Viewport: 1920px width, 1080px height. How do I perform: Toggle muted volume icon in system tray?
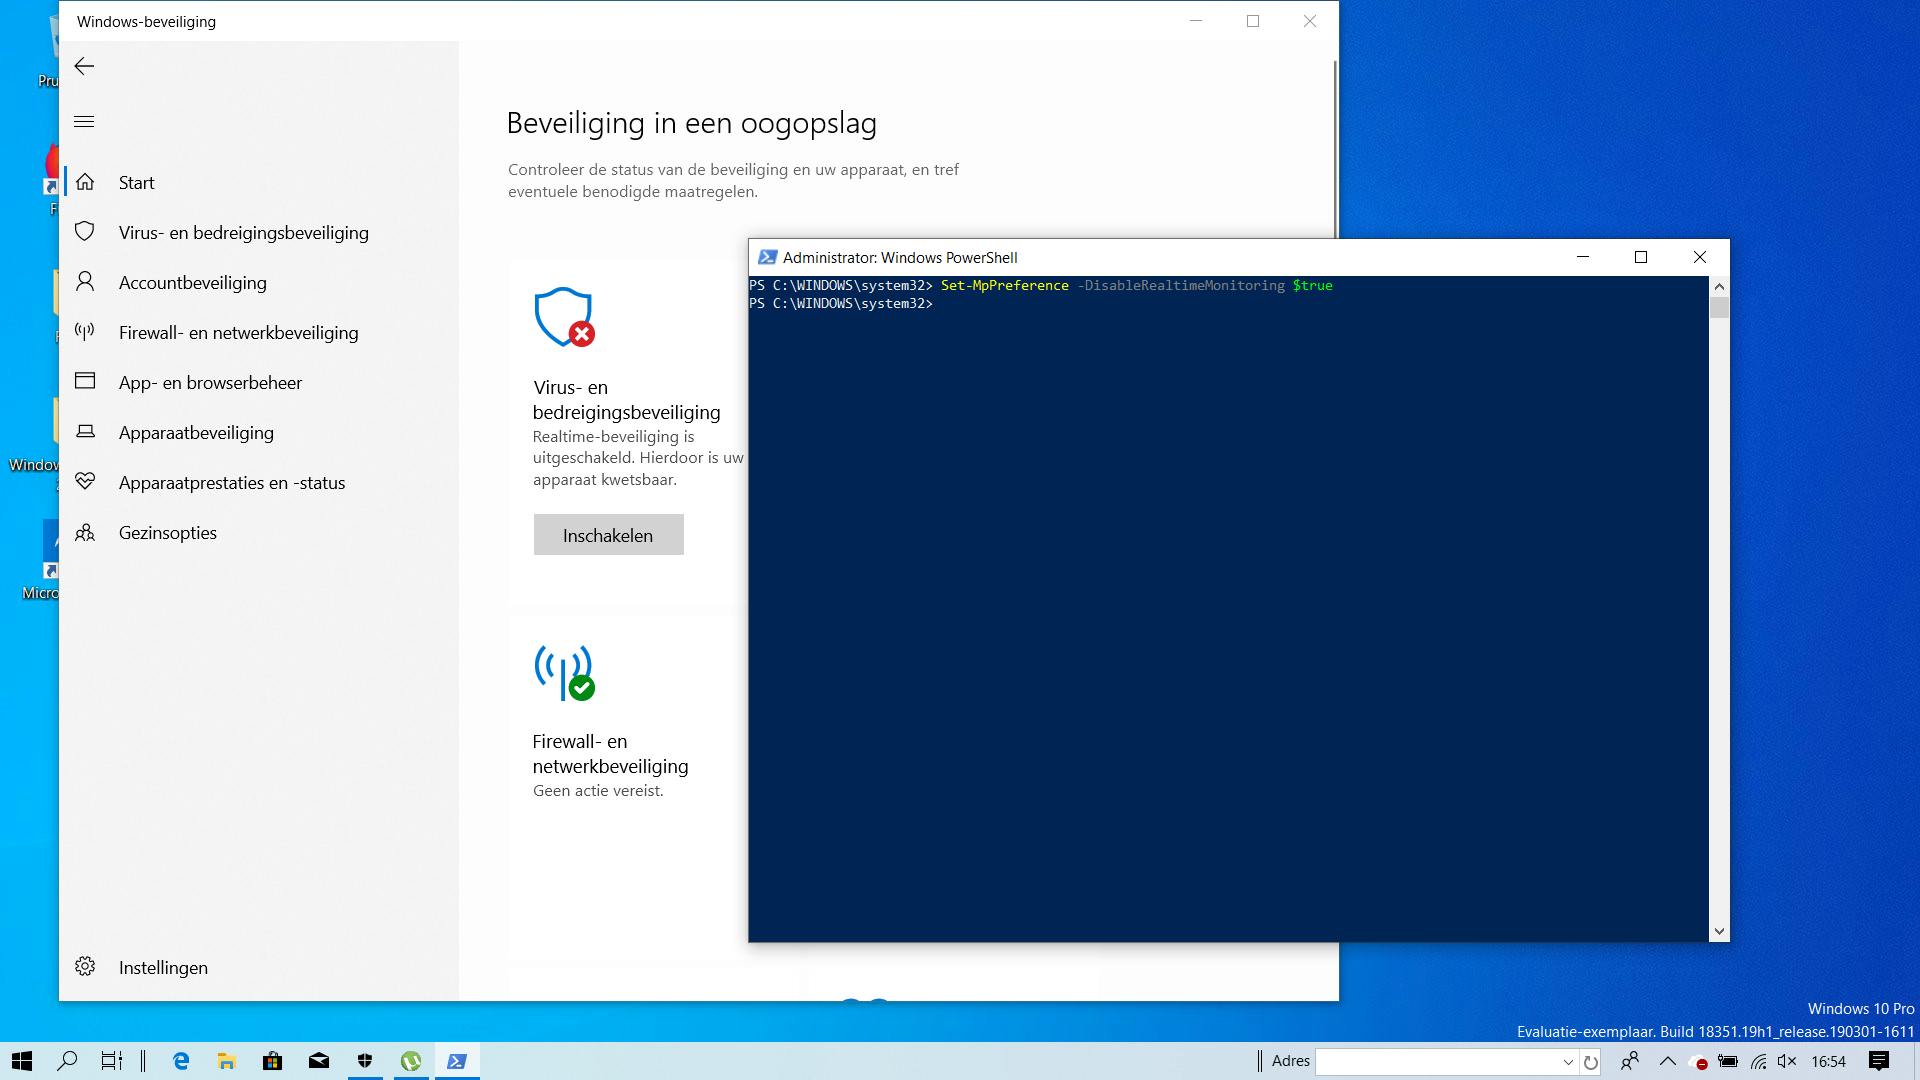[1788, 1061]
